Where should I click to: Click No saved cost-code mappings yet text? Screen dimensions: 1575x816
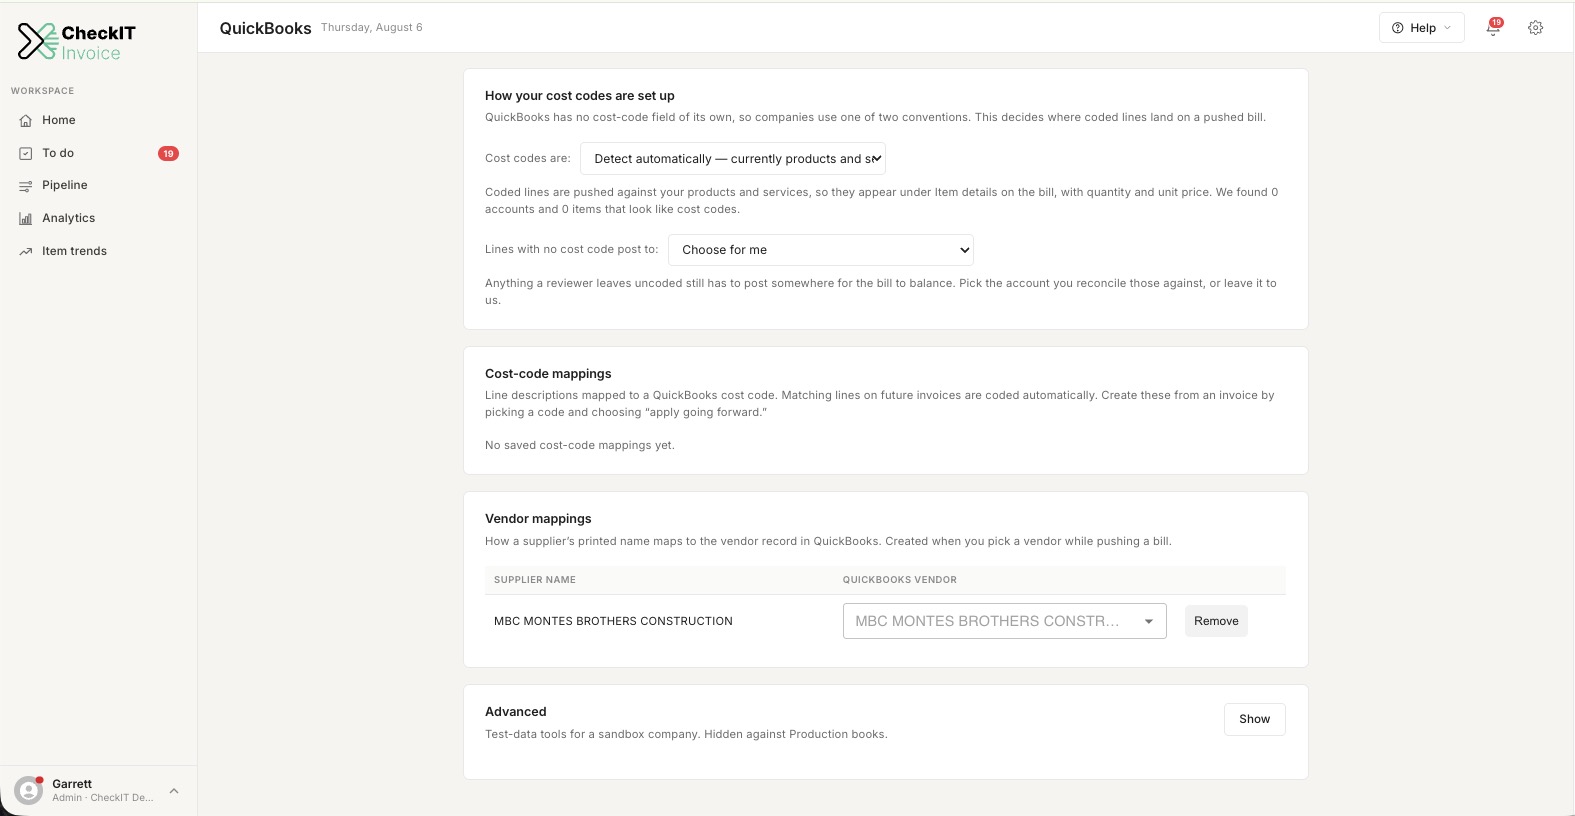(580, 445)
